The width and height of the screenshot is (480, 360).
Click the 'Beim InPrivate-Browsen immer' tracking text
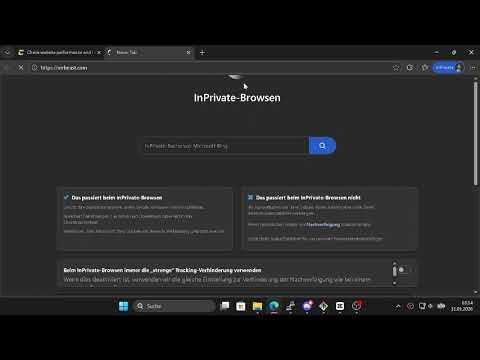click(x=162, y=270)
